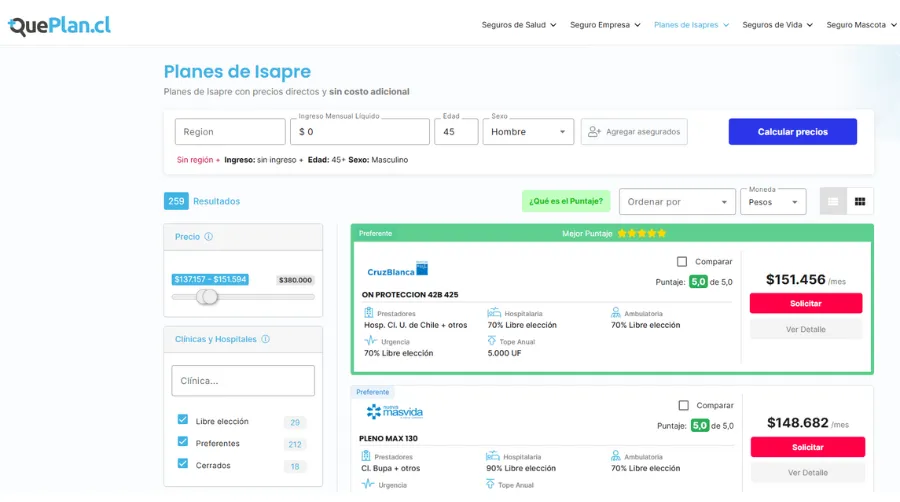Click Urgencia pulse icon in CruzBlanca card
This screenshot has width=900, height=502.
pos(371,341)
